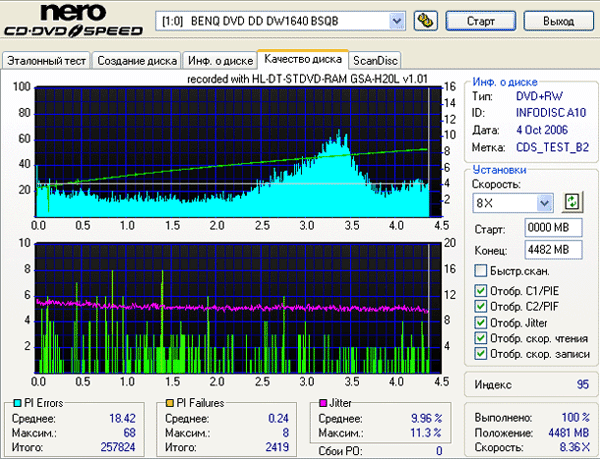Uncheck the Отобр. C2/PIF checkbox
Viewport: 600px width, 459px height.
481,307
